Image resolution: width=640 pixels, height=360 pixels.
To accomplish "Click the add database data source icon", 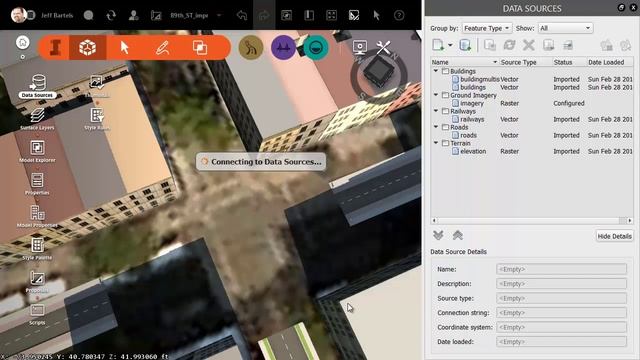I will [x=465, y=45].
